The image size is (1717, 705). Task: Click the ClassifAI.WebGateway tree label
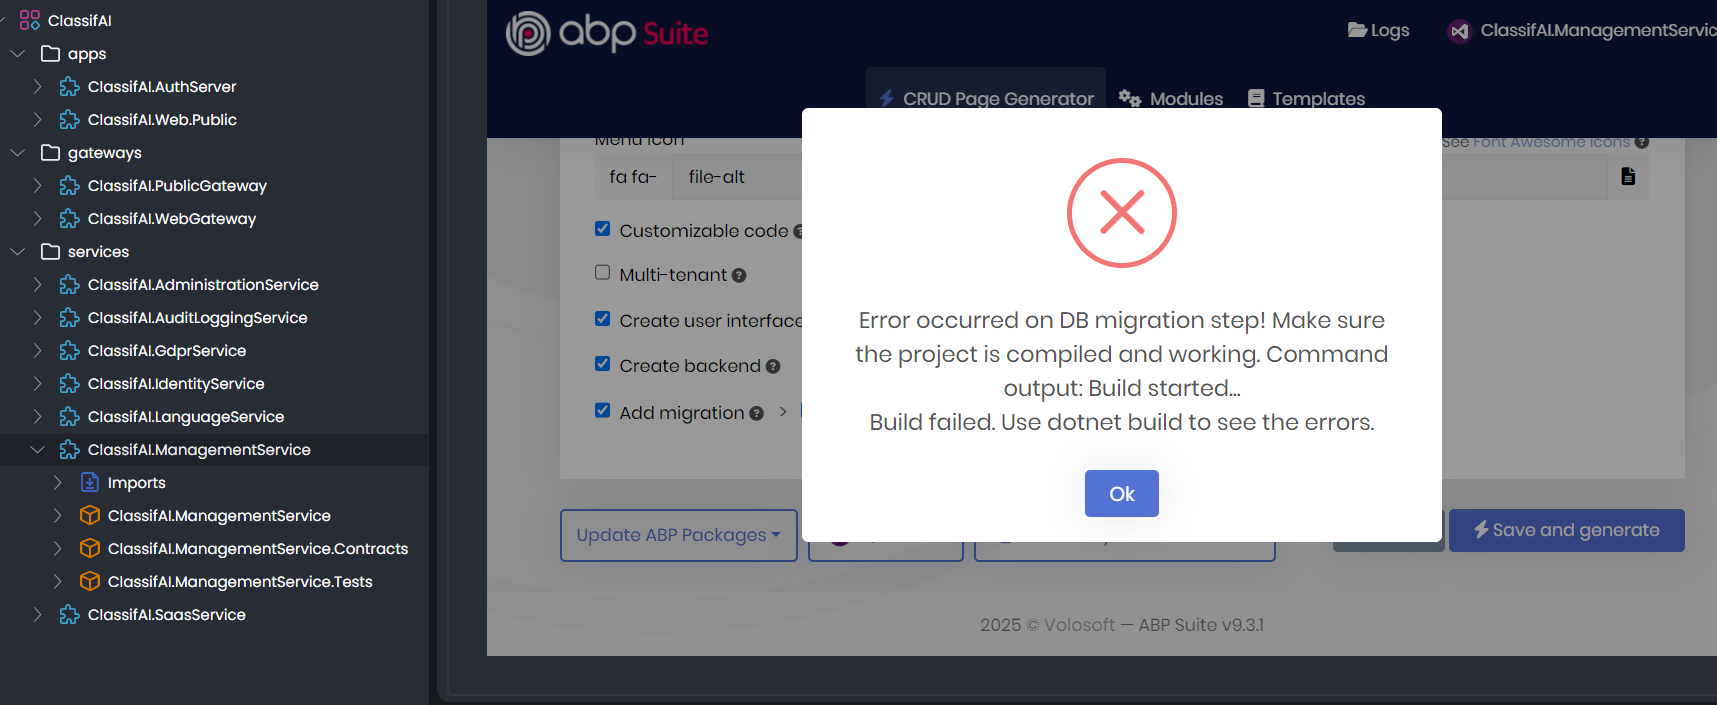click(x=172, y=218)
